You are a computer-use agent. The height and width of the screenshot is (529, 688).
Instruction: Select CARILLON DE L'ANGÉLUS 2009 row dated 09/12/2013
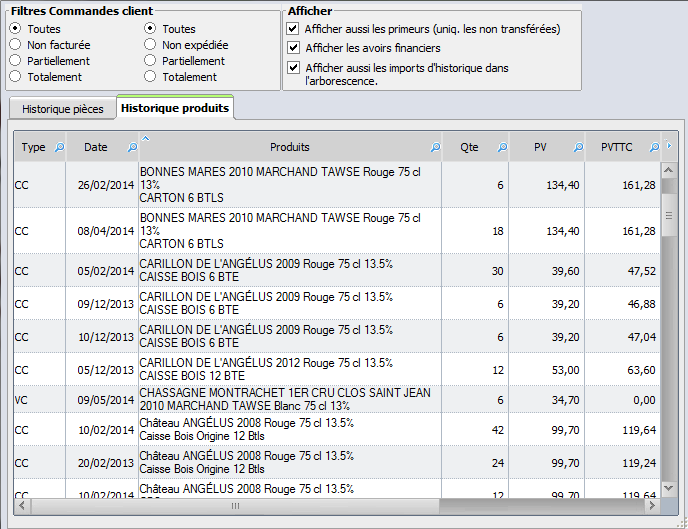[337, 304]
